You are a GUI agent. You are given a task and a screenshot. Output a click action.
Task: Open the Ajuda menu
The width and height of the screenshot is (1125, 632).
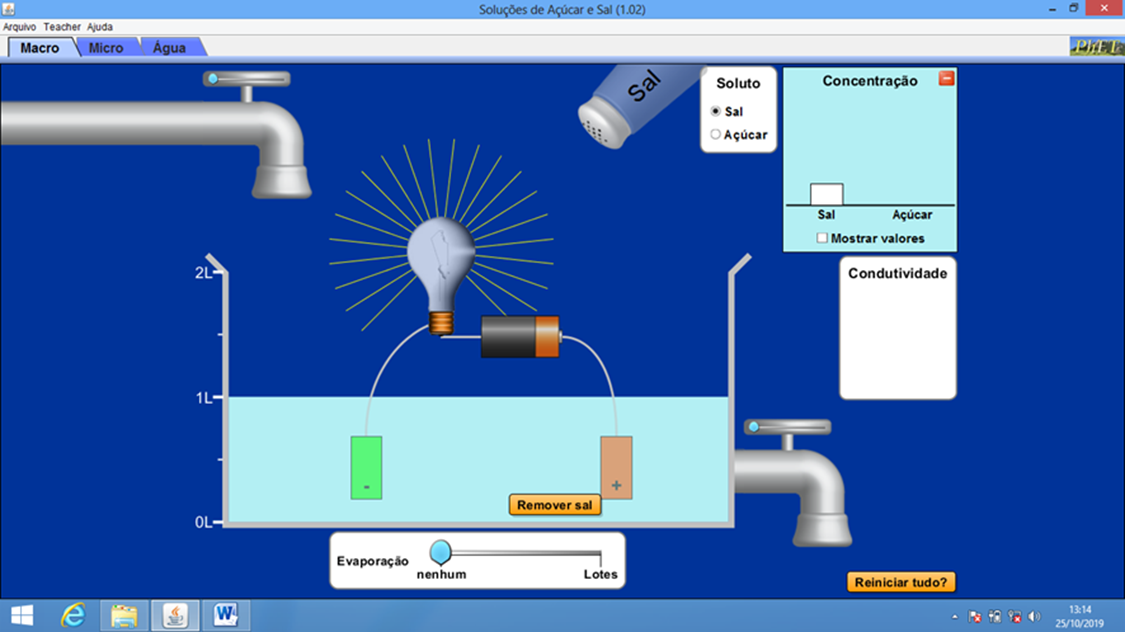100,27
